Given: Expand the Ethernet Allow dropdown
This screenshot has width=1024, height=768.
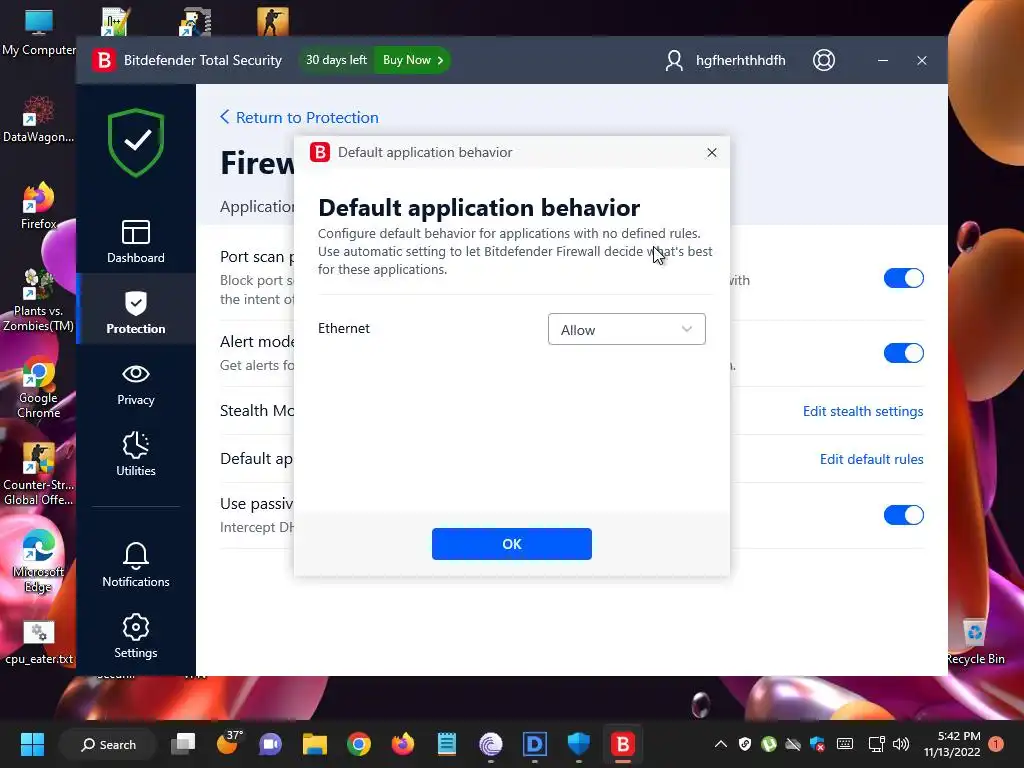Looking at the screenshot, I should pyautogui.click(x=626, y=329).
